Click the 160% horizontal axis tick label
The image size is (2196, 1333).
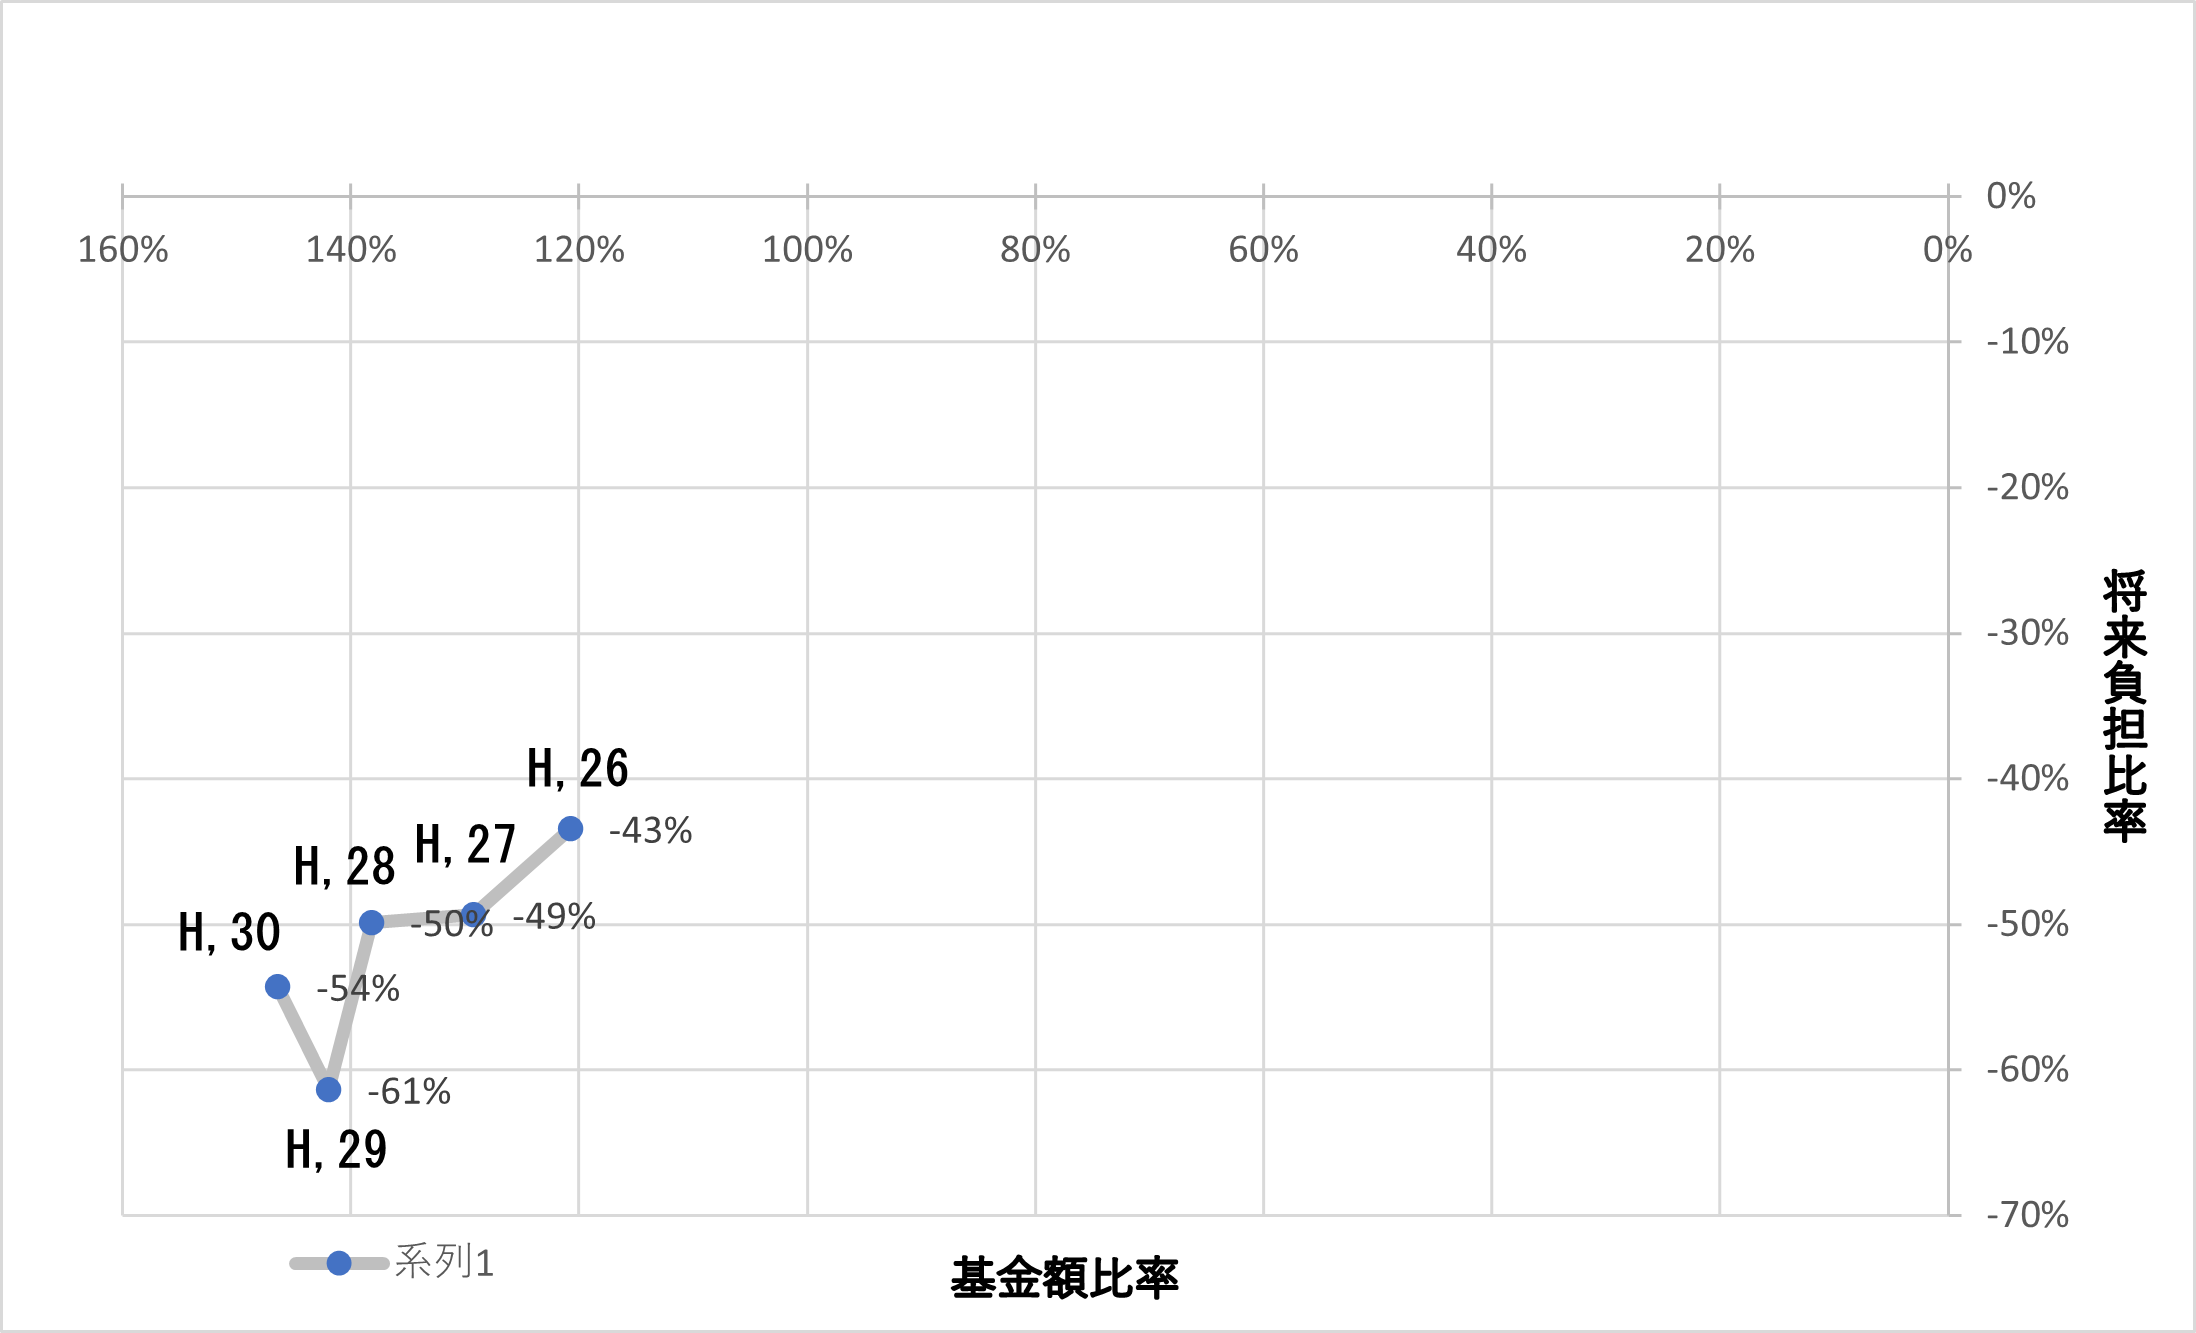(123, 250)
